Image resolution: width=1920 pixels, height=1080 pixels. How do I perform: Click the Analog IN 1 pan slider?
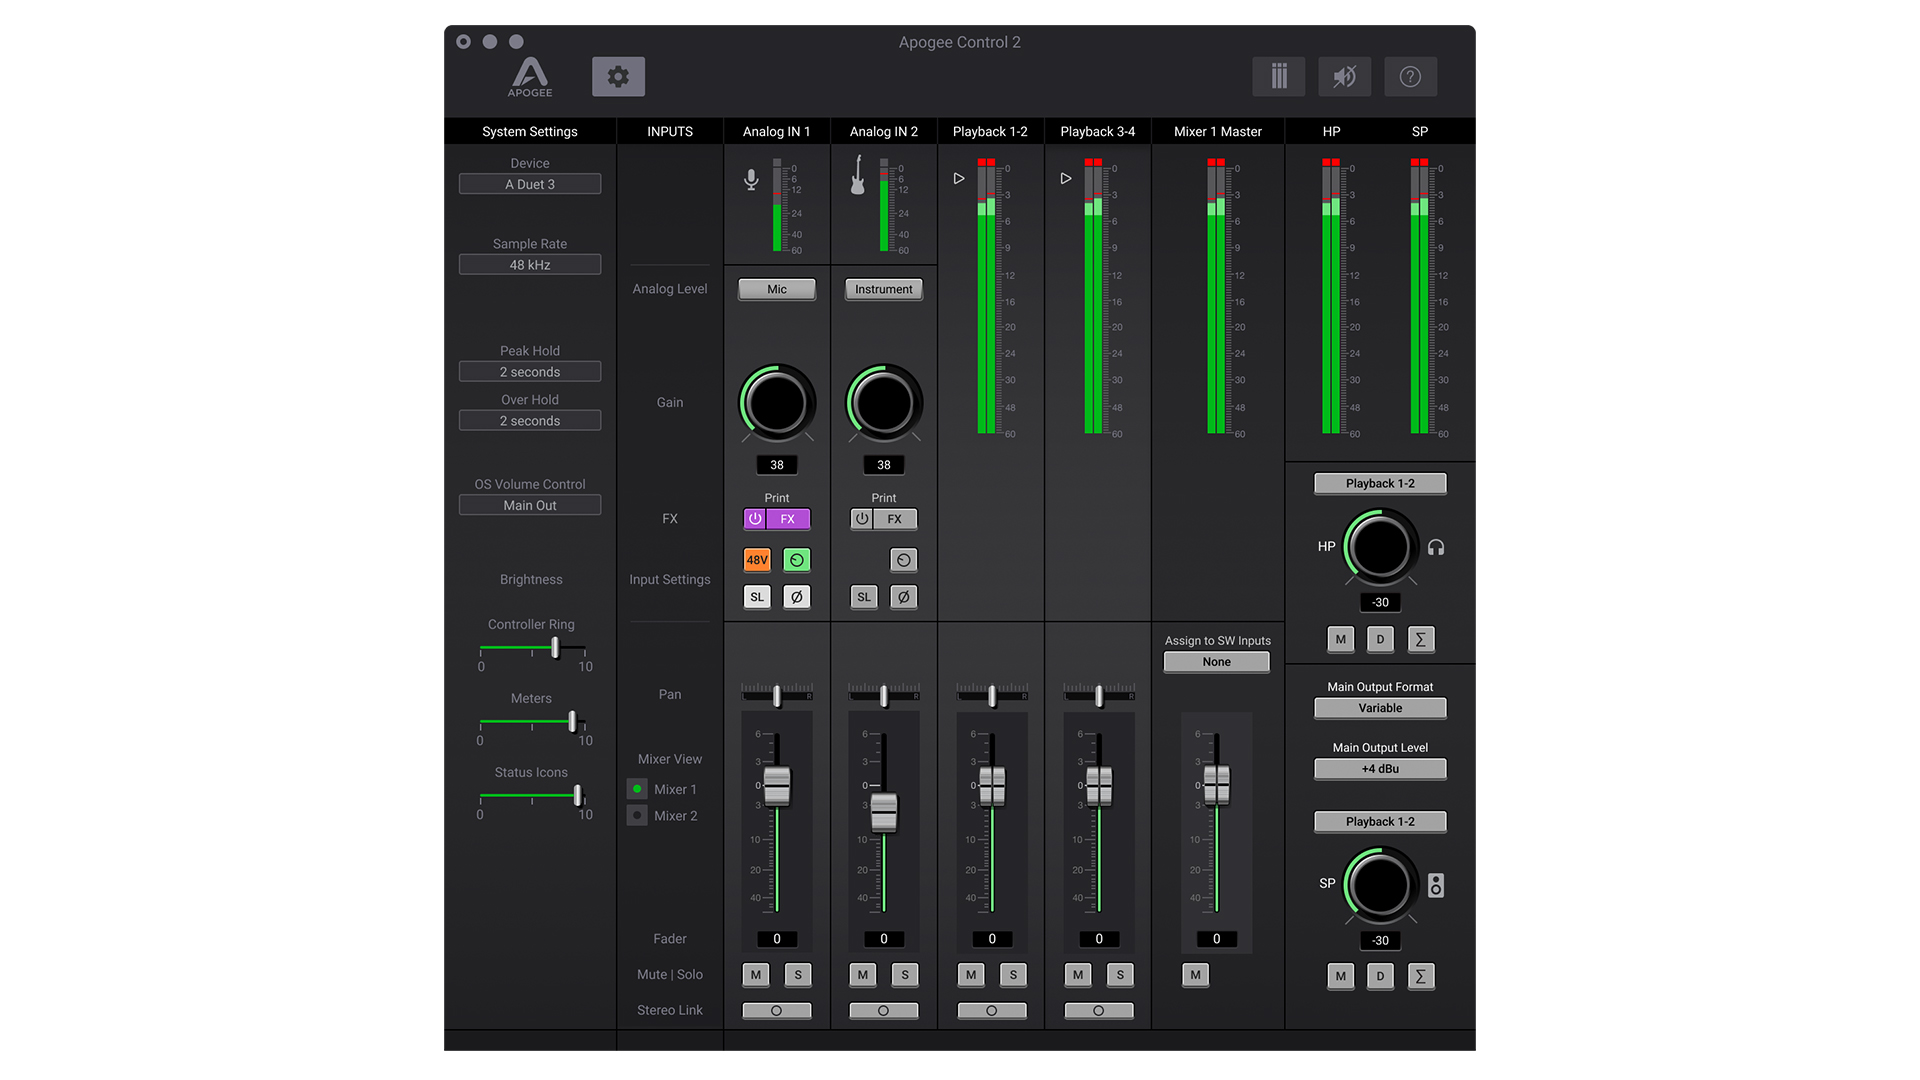pos(777,695)
